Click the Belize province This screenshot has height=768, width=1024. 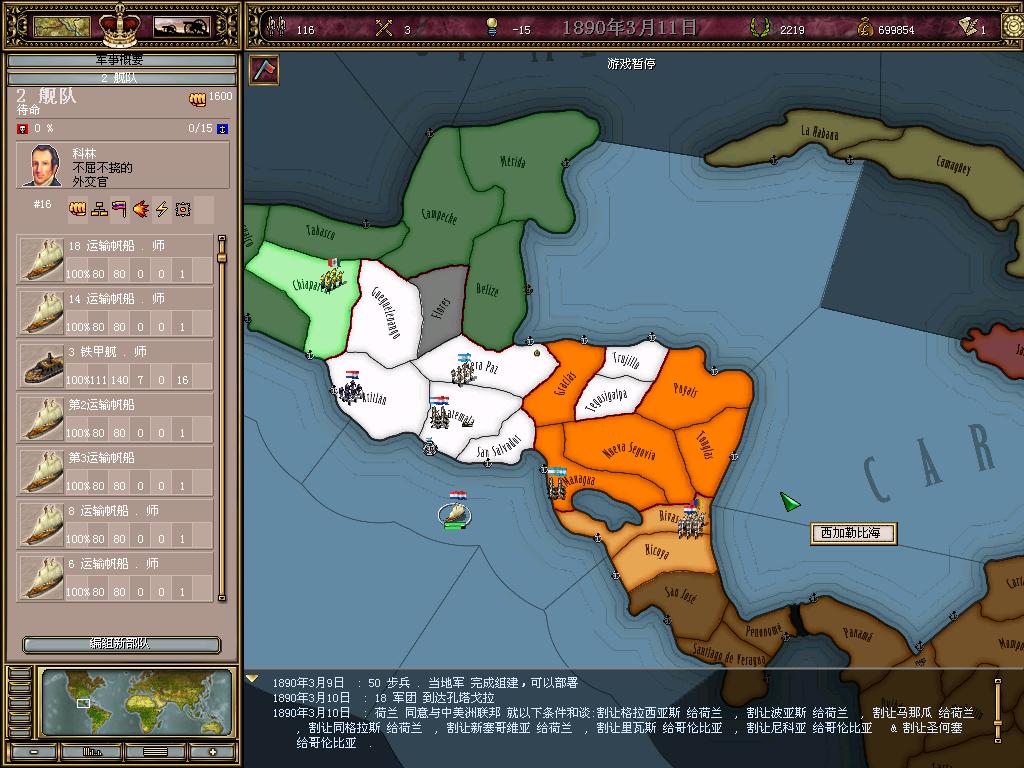coord(487,290)
